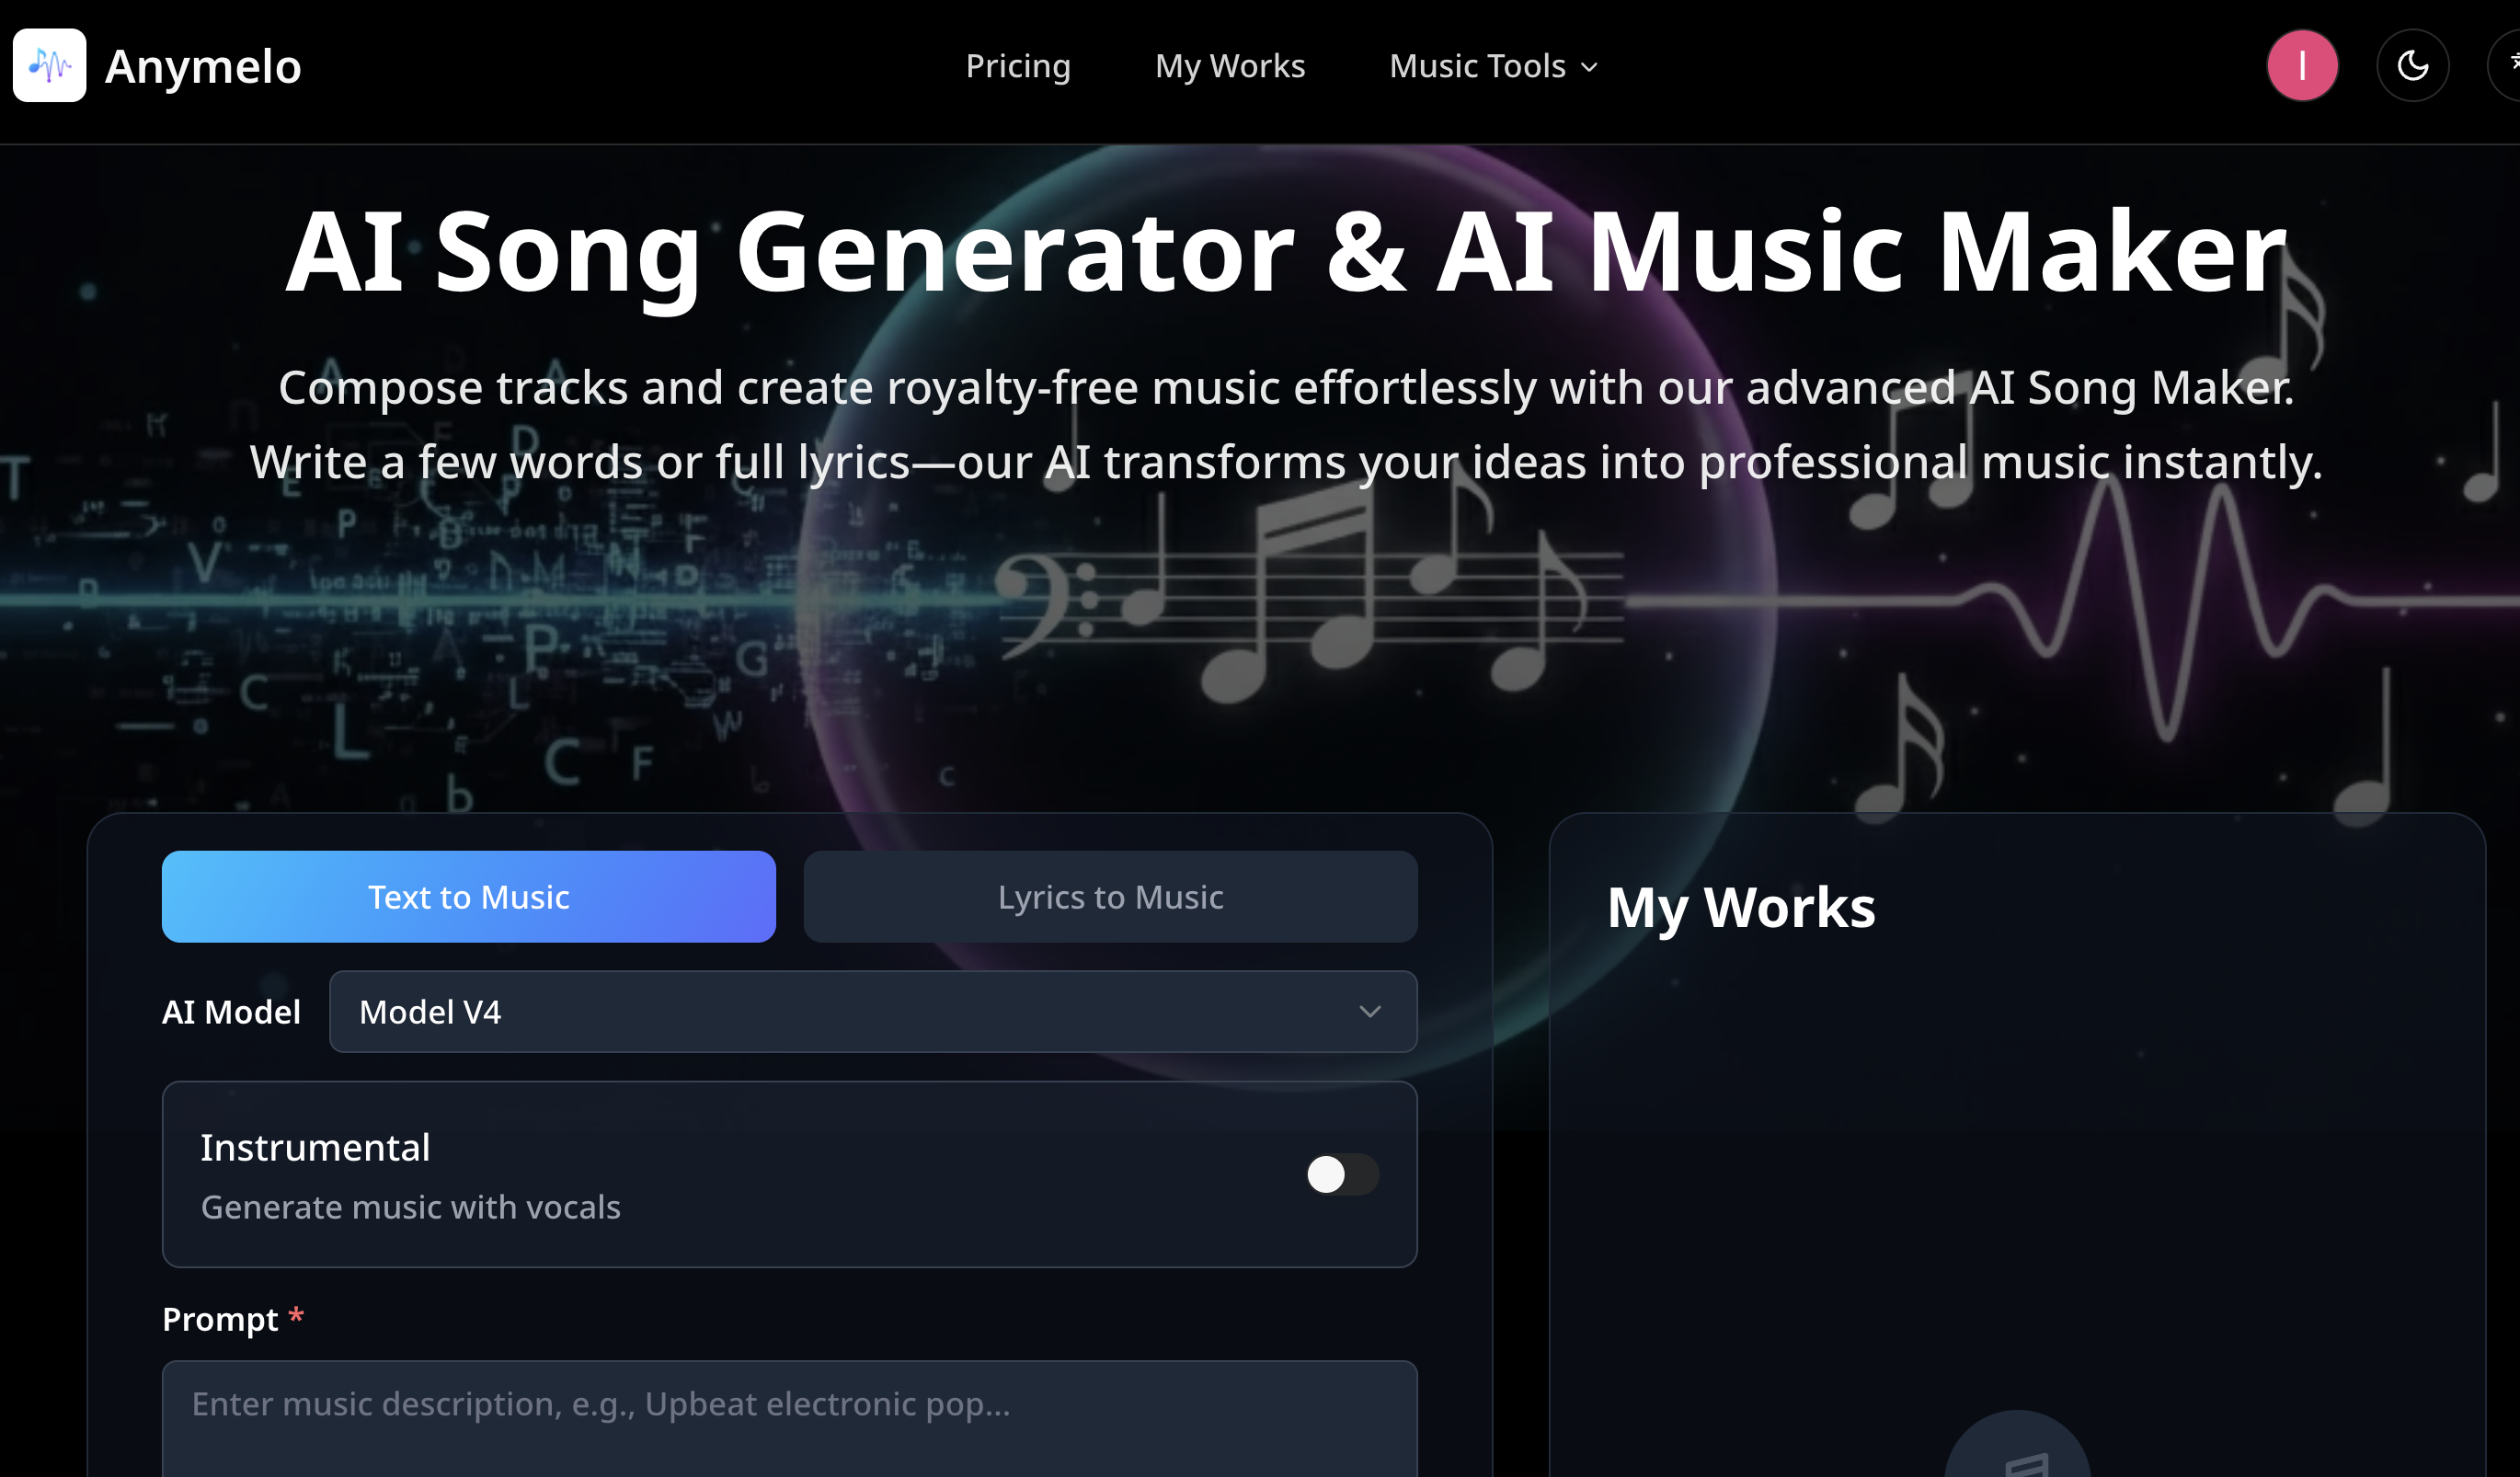Click the cut-off icon at the header's right edge
The width and height of the screenshot is (2520, 1477).
2505,66
